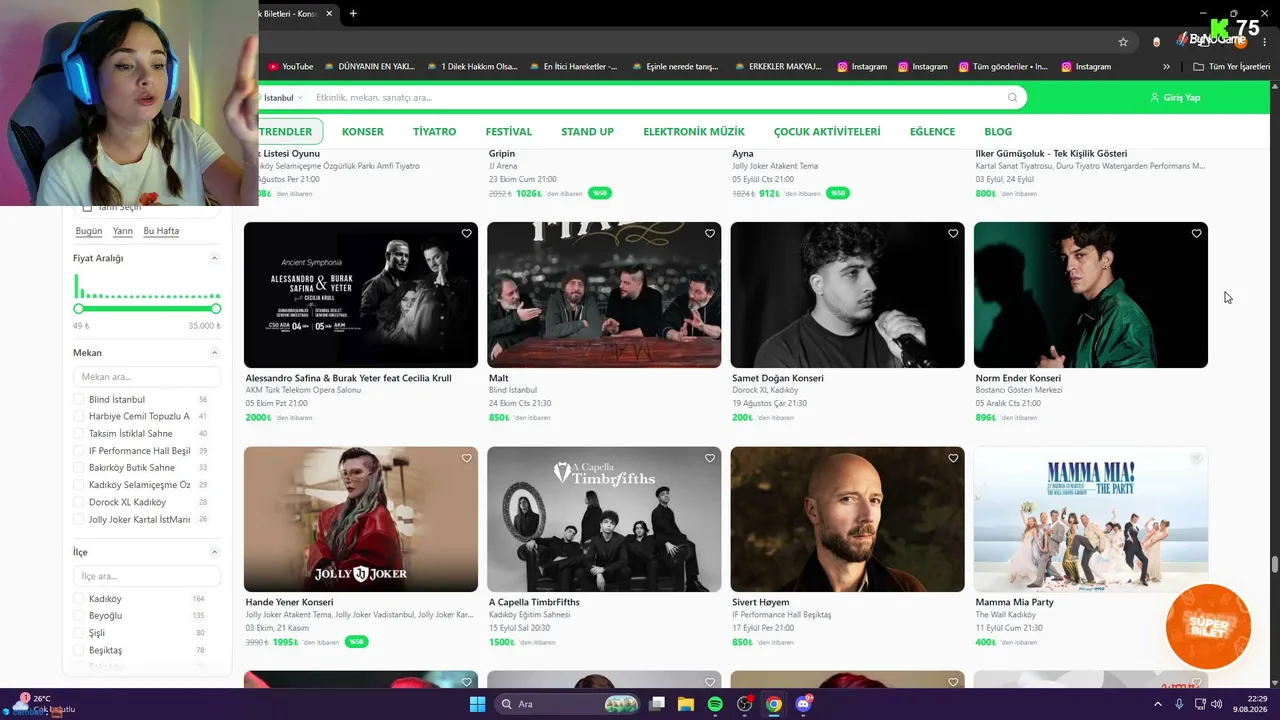Check the Şişli district filter

[79, 633]
